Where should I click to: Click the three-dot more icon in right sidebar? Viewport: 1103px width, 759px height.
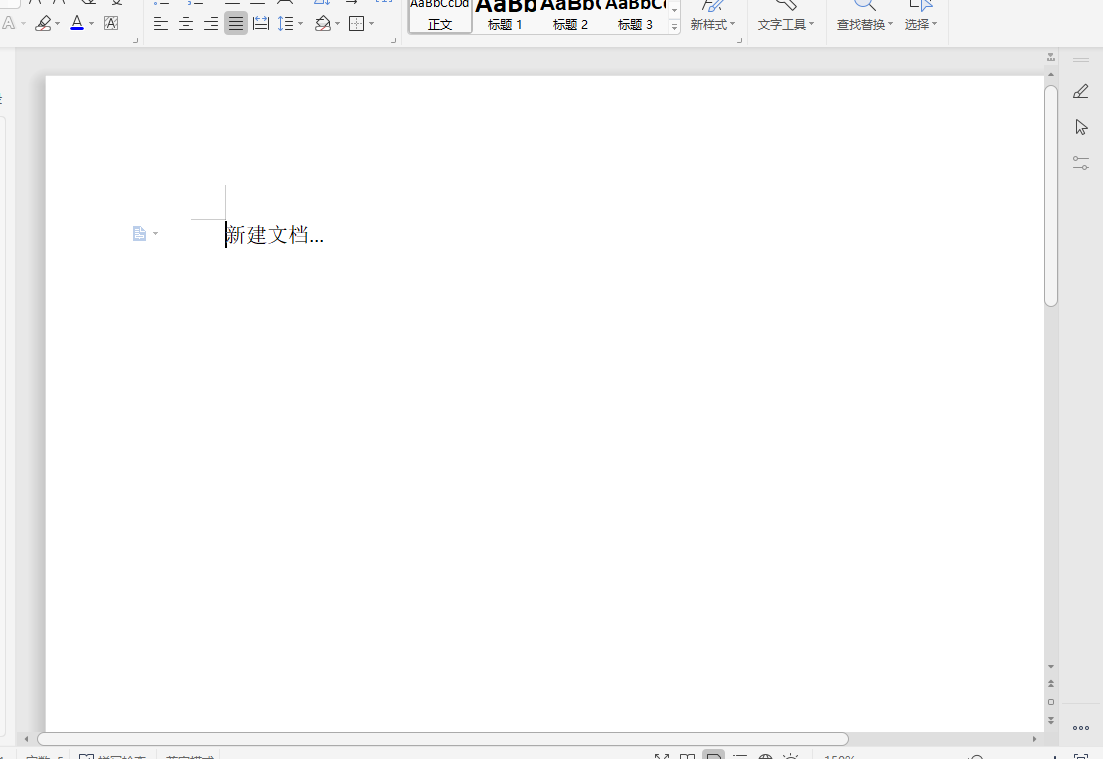1081,728
